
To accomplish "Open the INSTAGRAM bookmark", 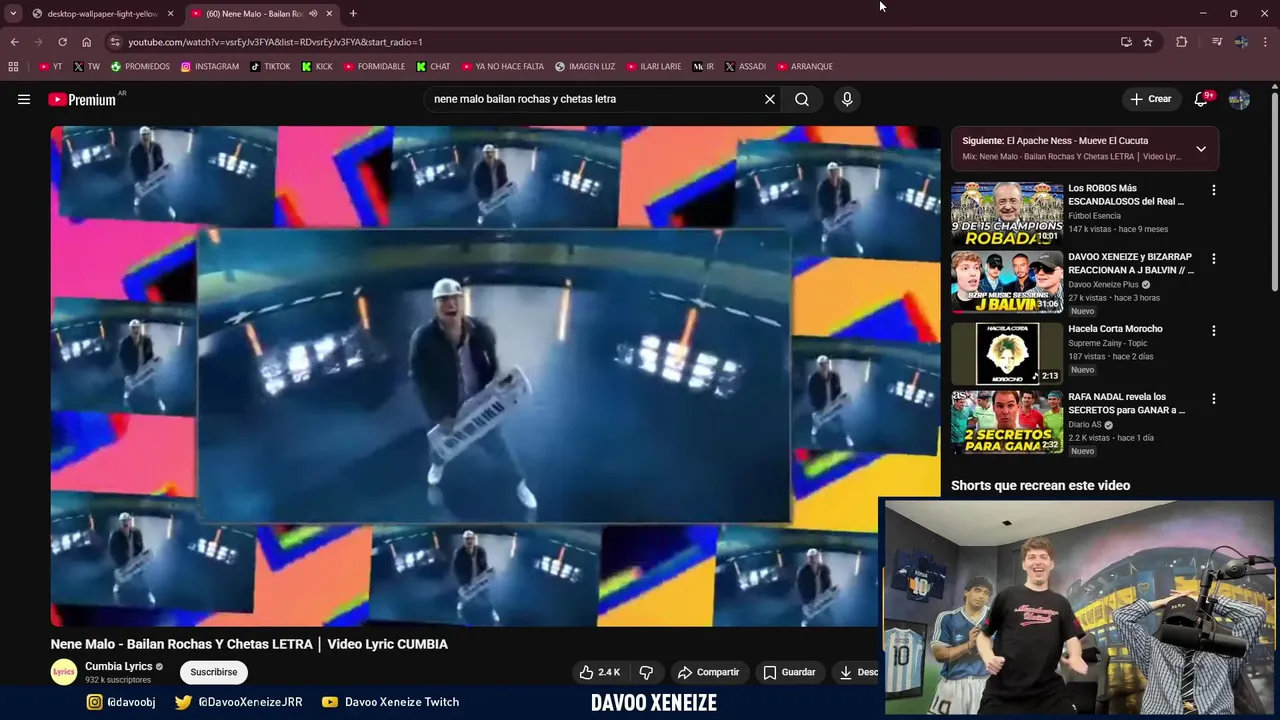I will coord(210,67).
